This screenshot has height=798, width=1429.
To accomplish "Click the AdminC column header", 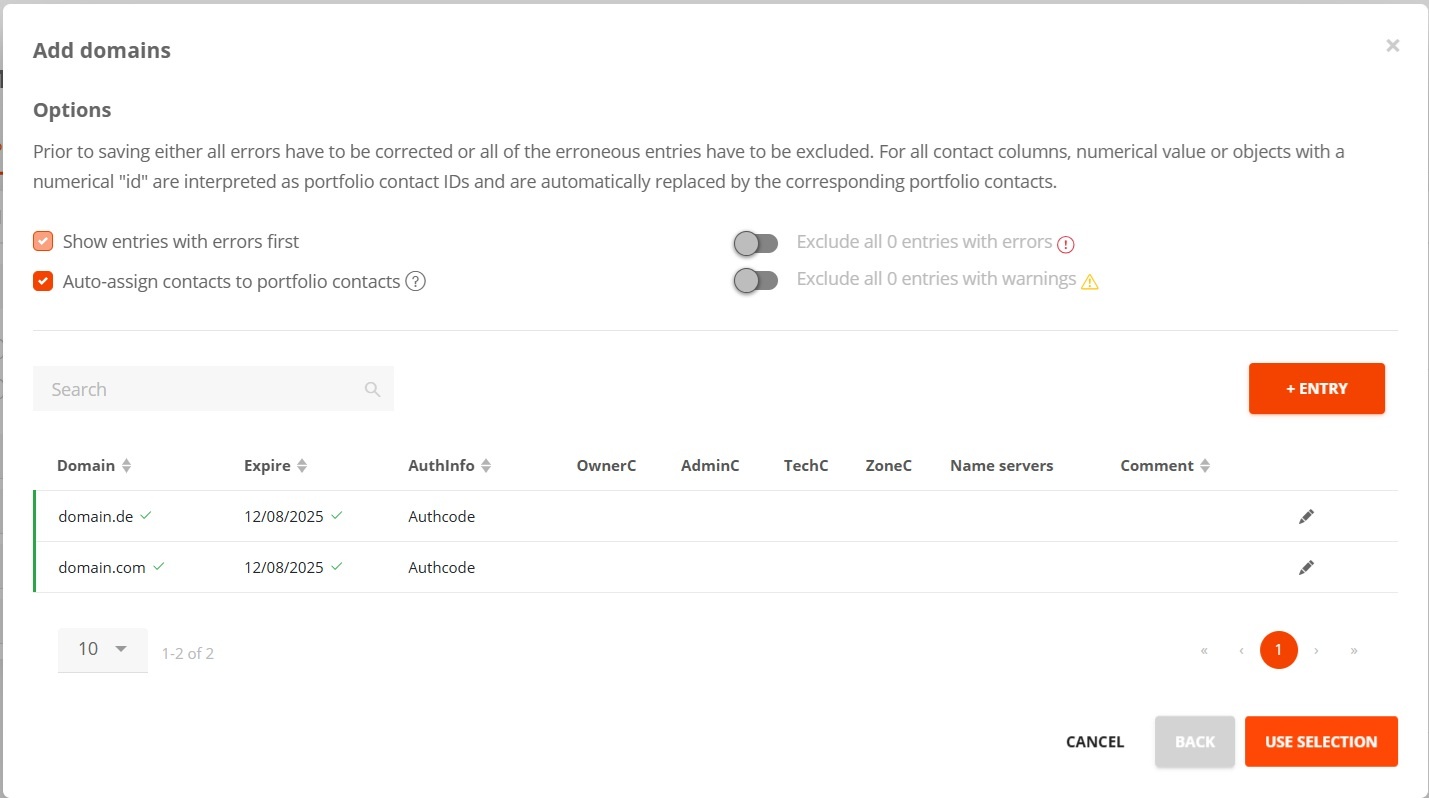I will pos(710,466).
